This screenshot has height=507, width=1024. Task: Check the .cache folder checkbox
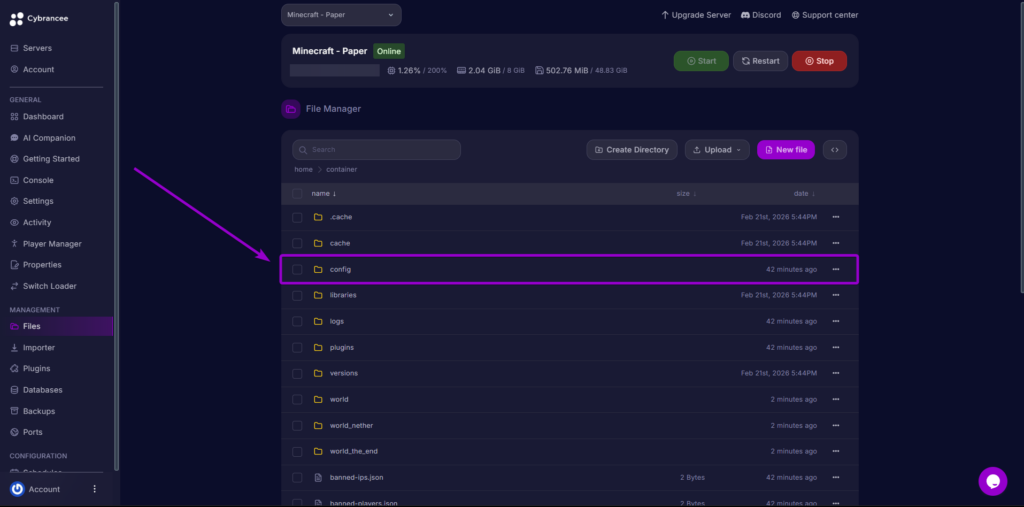pos(297,217)
